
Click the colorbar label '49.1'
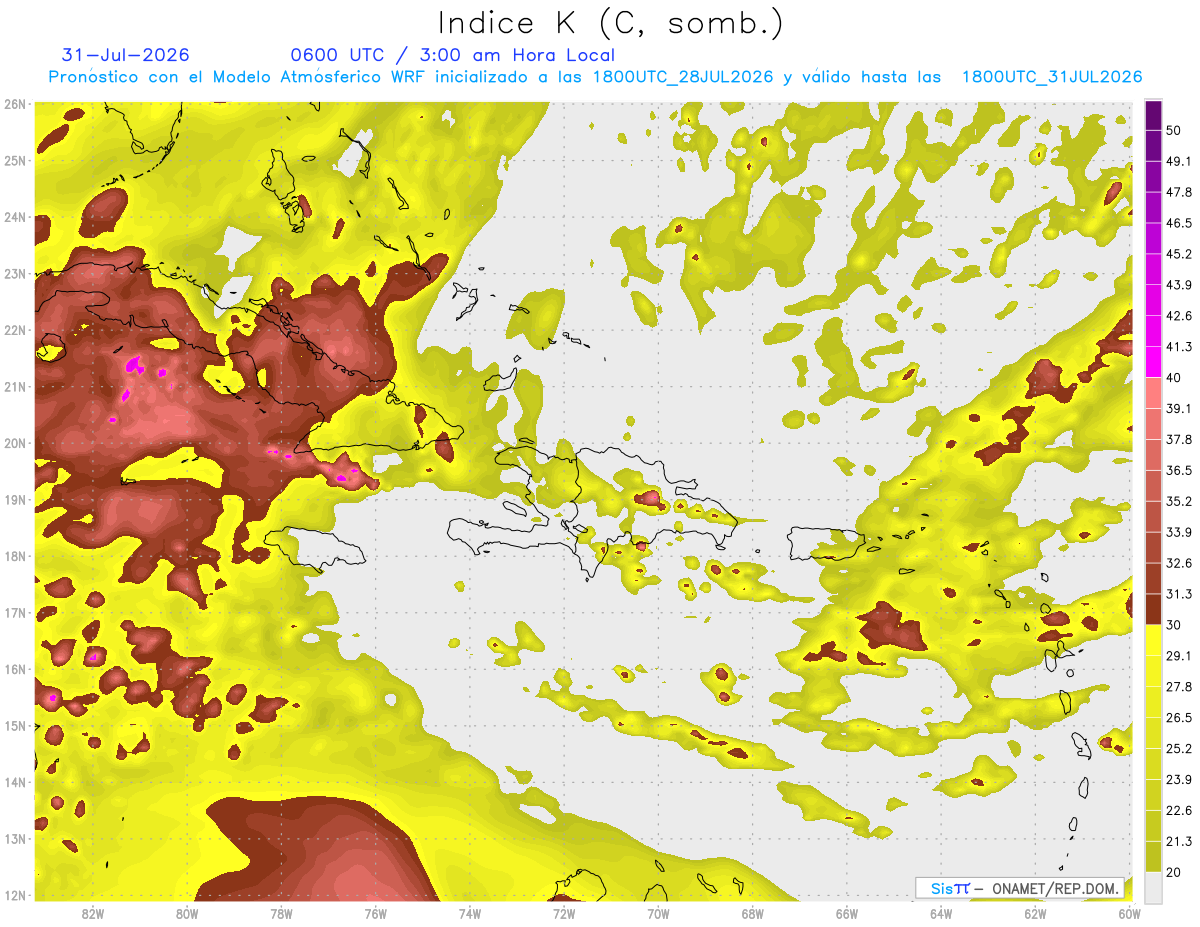[1179, 161]
